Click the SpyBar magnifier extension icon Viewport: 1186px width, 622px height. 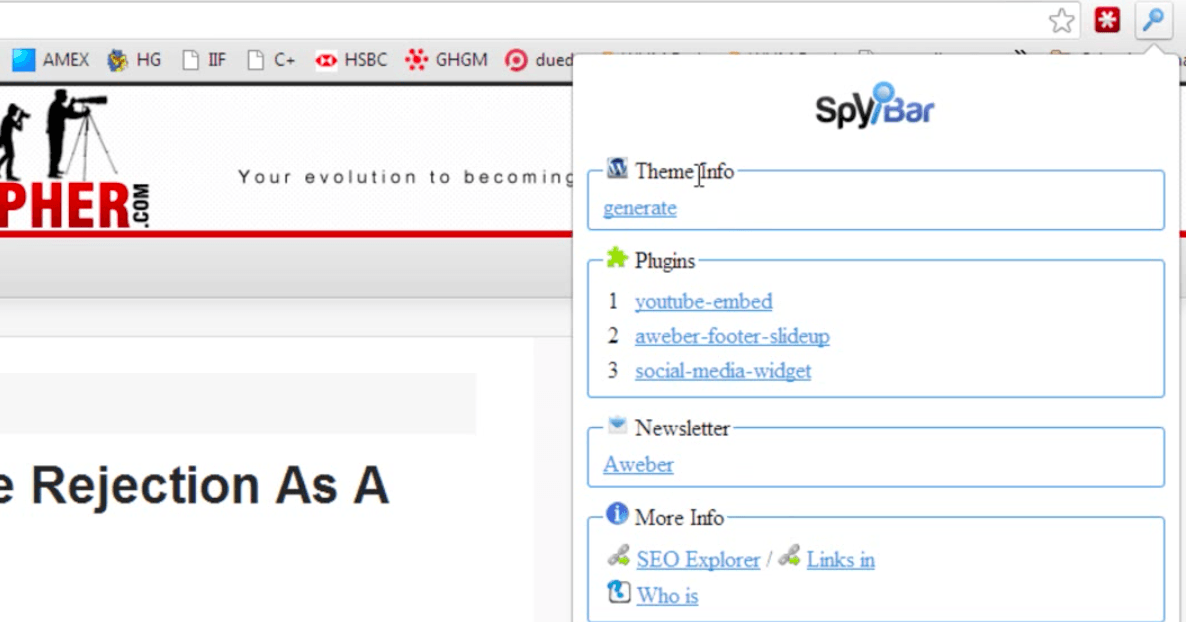click(x=1153, y=20)
